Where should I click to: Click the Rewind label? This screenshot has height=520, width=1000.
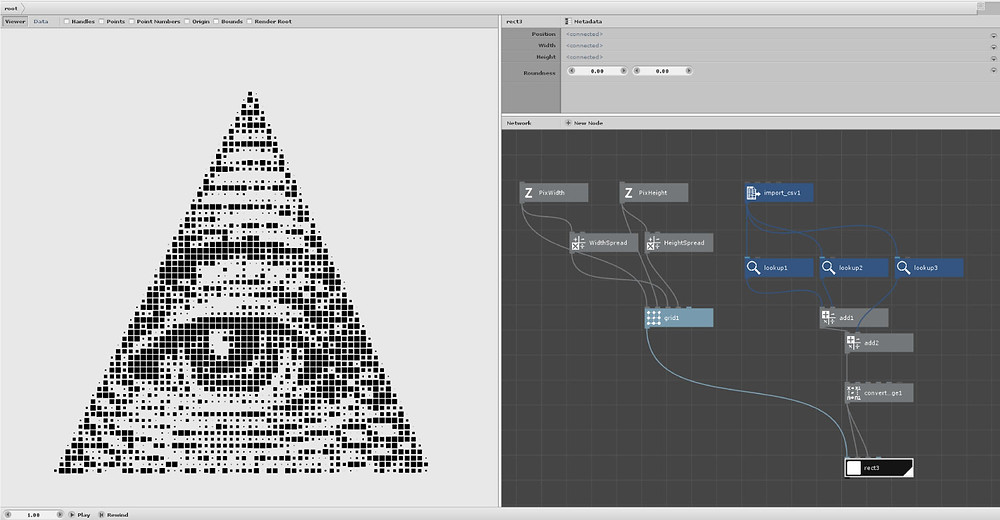click(117, 514)
